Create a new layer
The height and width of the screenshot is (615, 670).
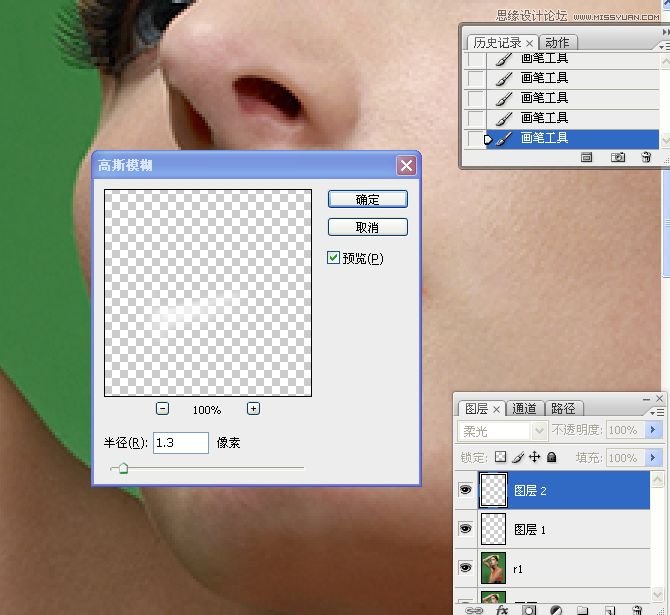click(610, 610)
